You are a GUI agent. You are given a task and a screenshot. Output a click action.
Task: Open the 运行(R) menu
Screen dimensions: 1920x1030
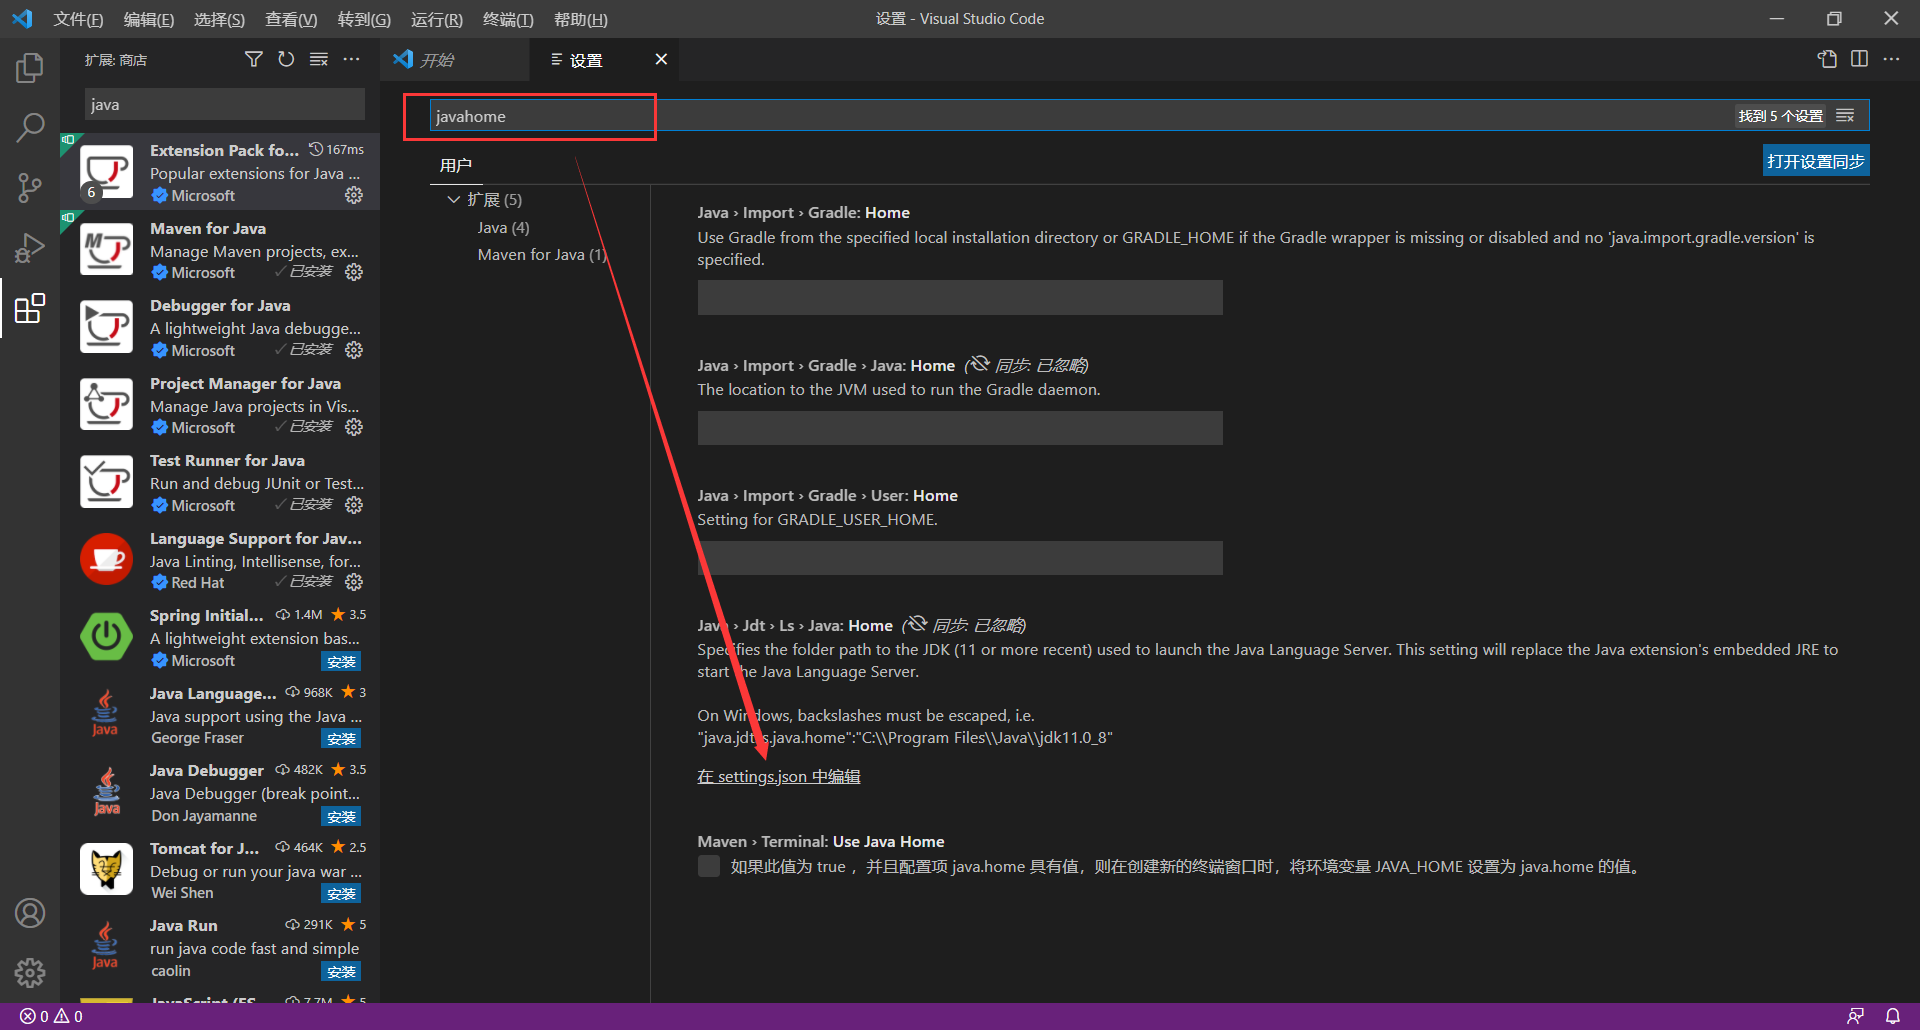tap(436, 19)
